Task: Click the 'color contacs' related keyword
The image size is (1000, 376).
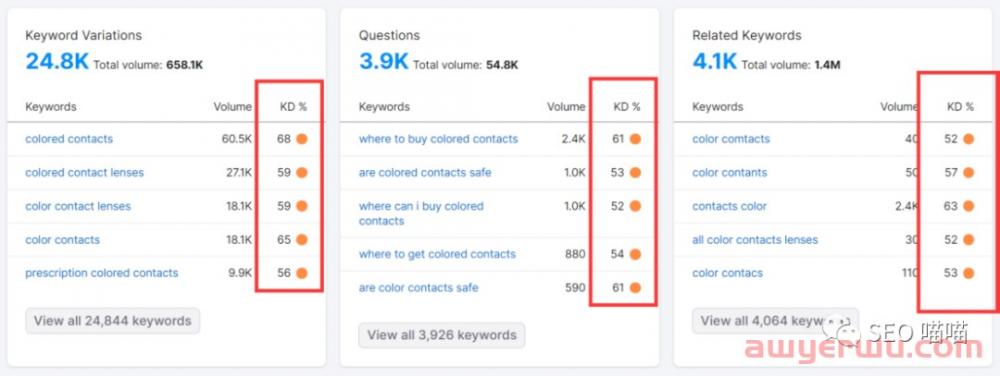Action: [727, 273]
